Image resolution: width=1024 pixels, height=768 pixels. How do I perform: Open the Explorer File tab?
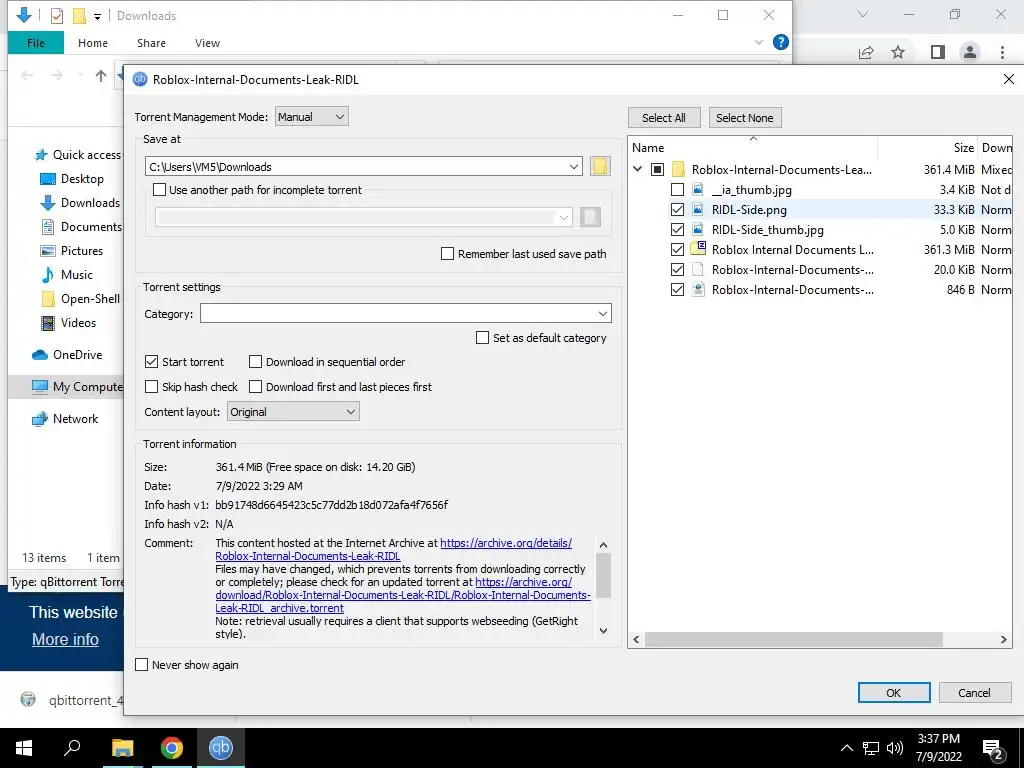coord(36,43)
